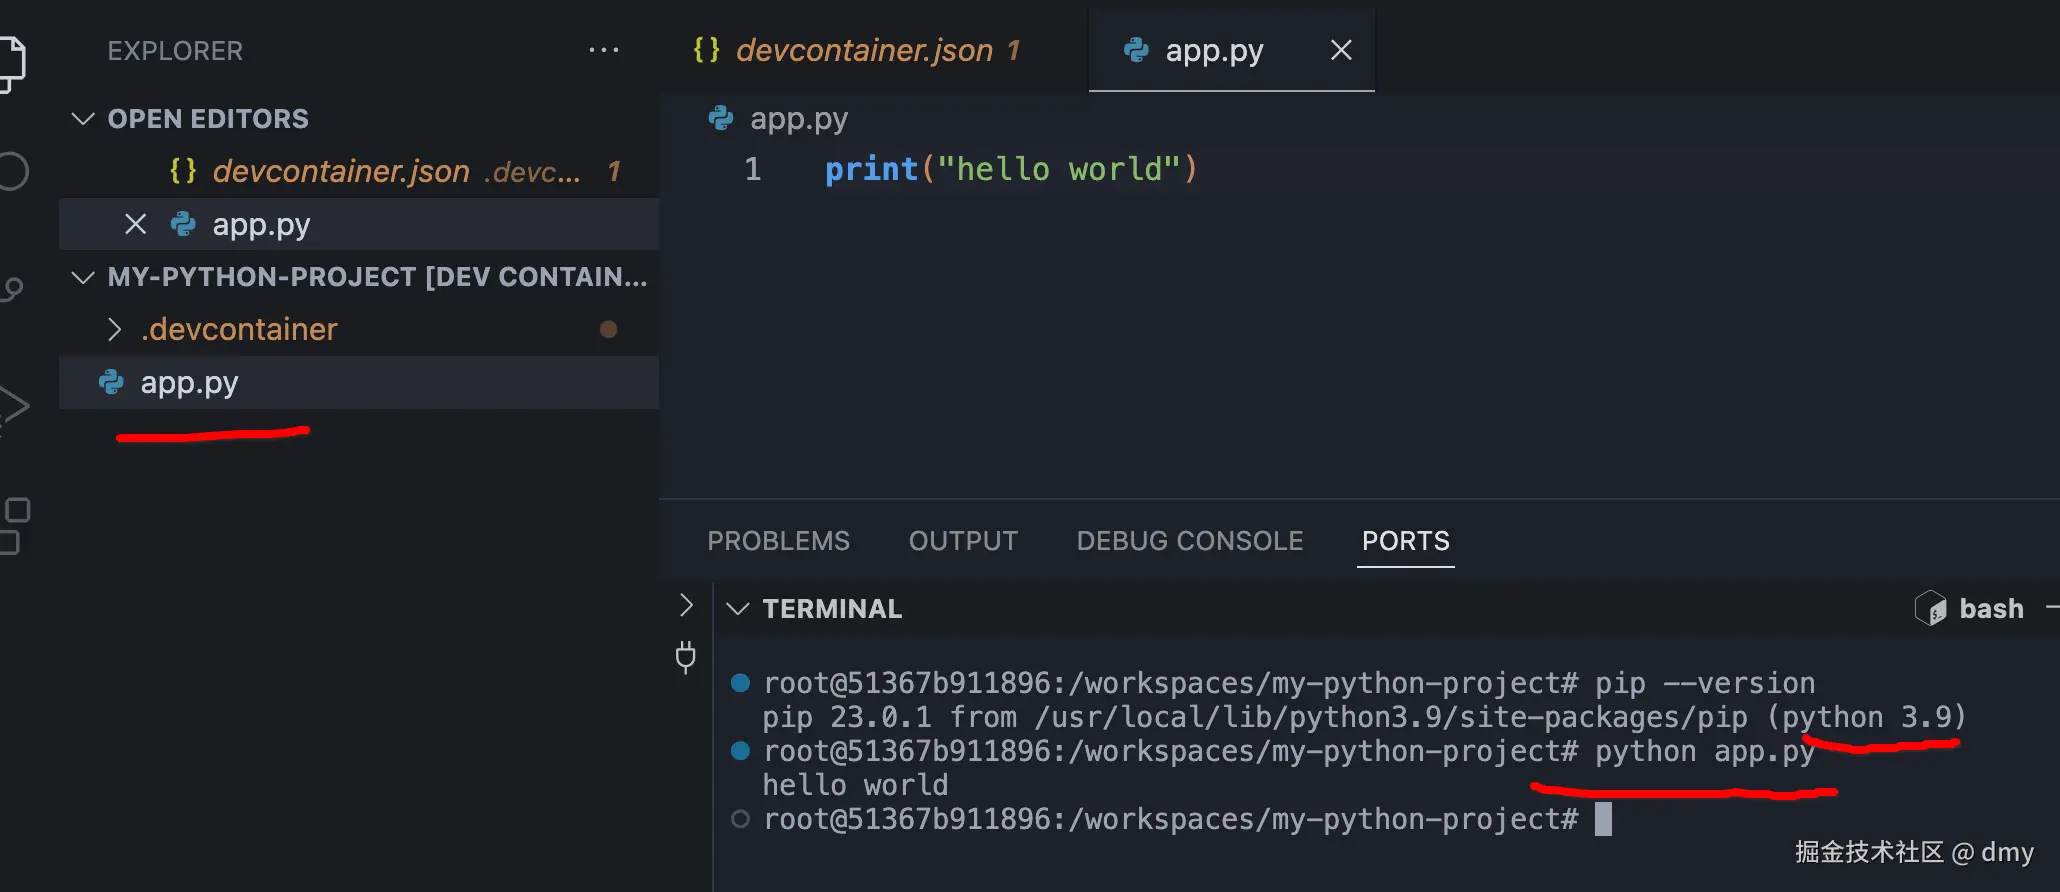Open devcontainer.json from Open Editors list
2060x892 pixels.
[x=341, y=171]
